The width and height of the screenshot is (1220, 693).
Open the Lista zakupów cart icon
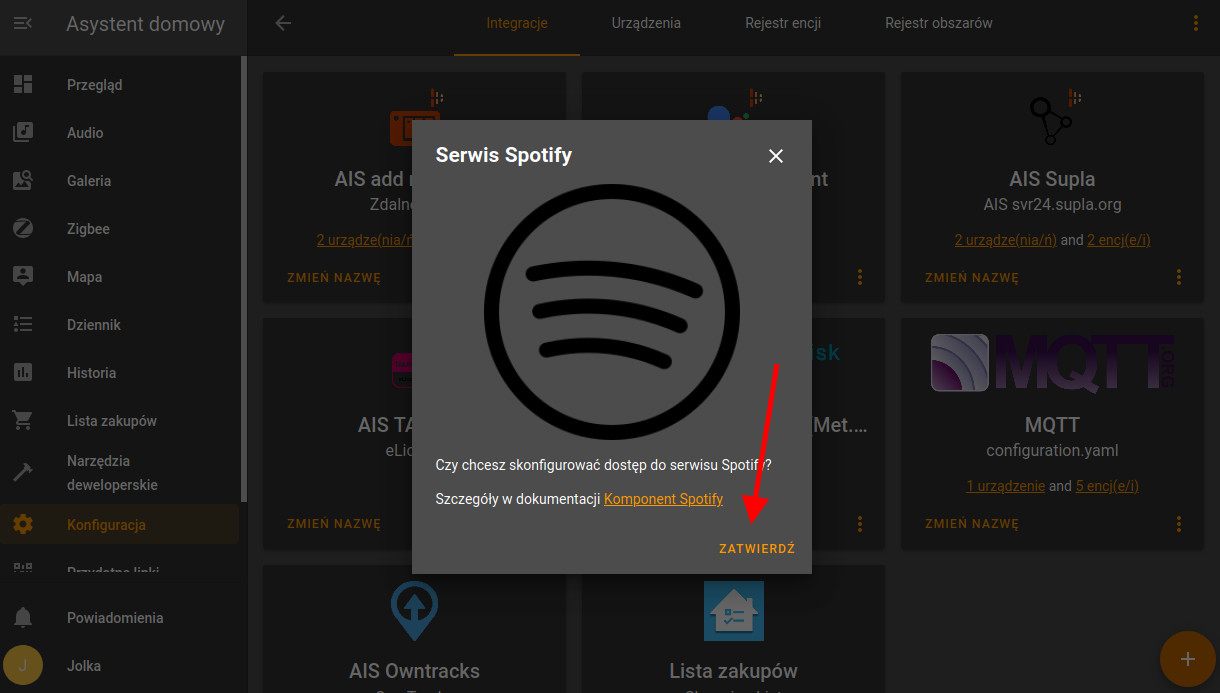pos(23,421)
